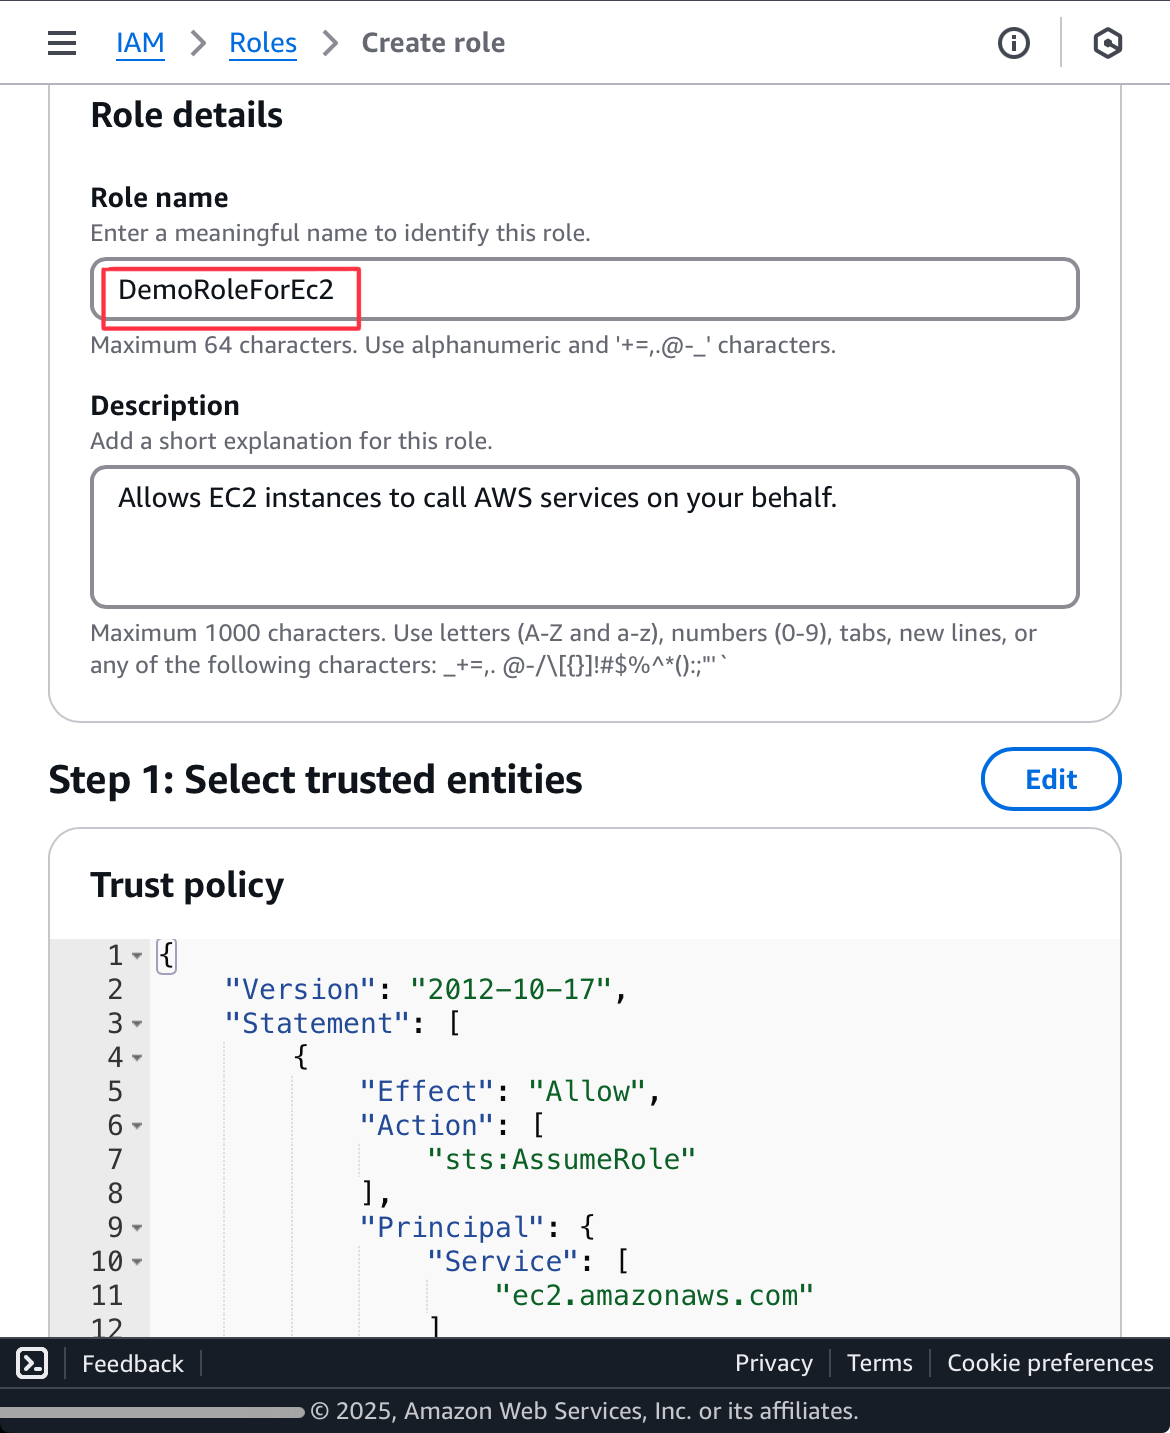Click the horizontal scrollbar at bottom
The image size is (1170, 1433).
[x=152, y=1412]
